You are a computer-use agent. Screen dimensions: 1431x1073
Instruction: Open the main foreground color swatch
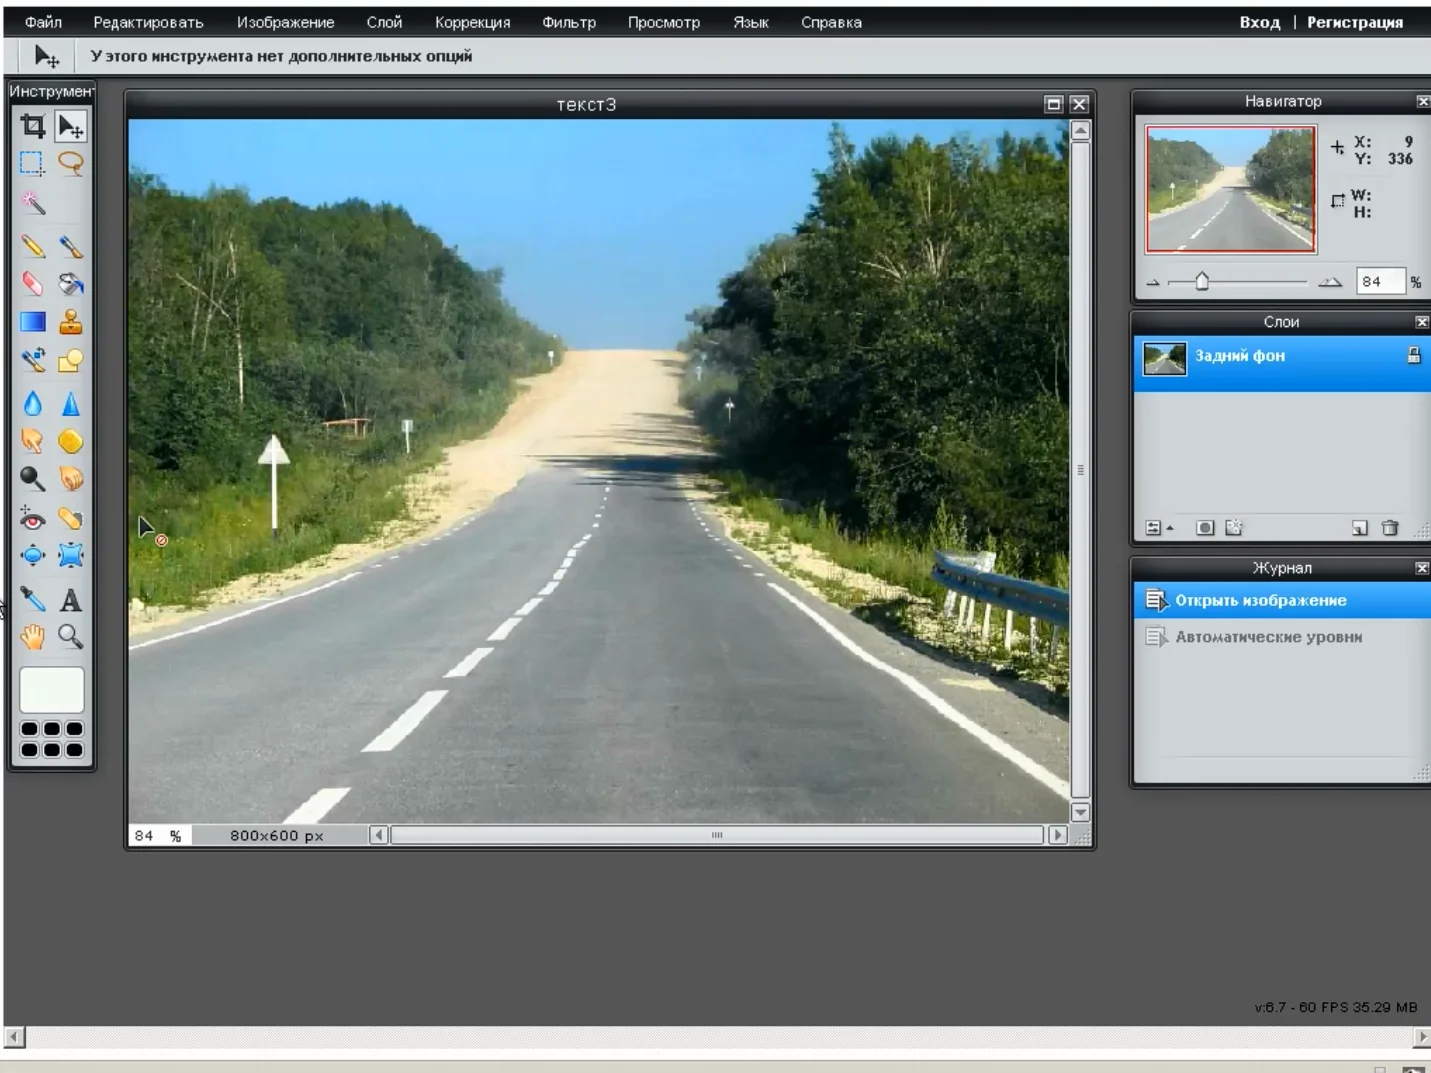pyautogui.click(x=52, y=690)
